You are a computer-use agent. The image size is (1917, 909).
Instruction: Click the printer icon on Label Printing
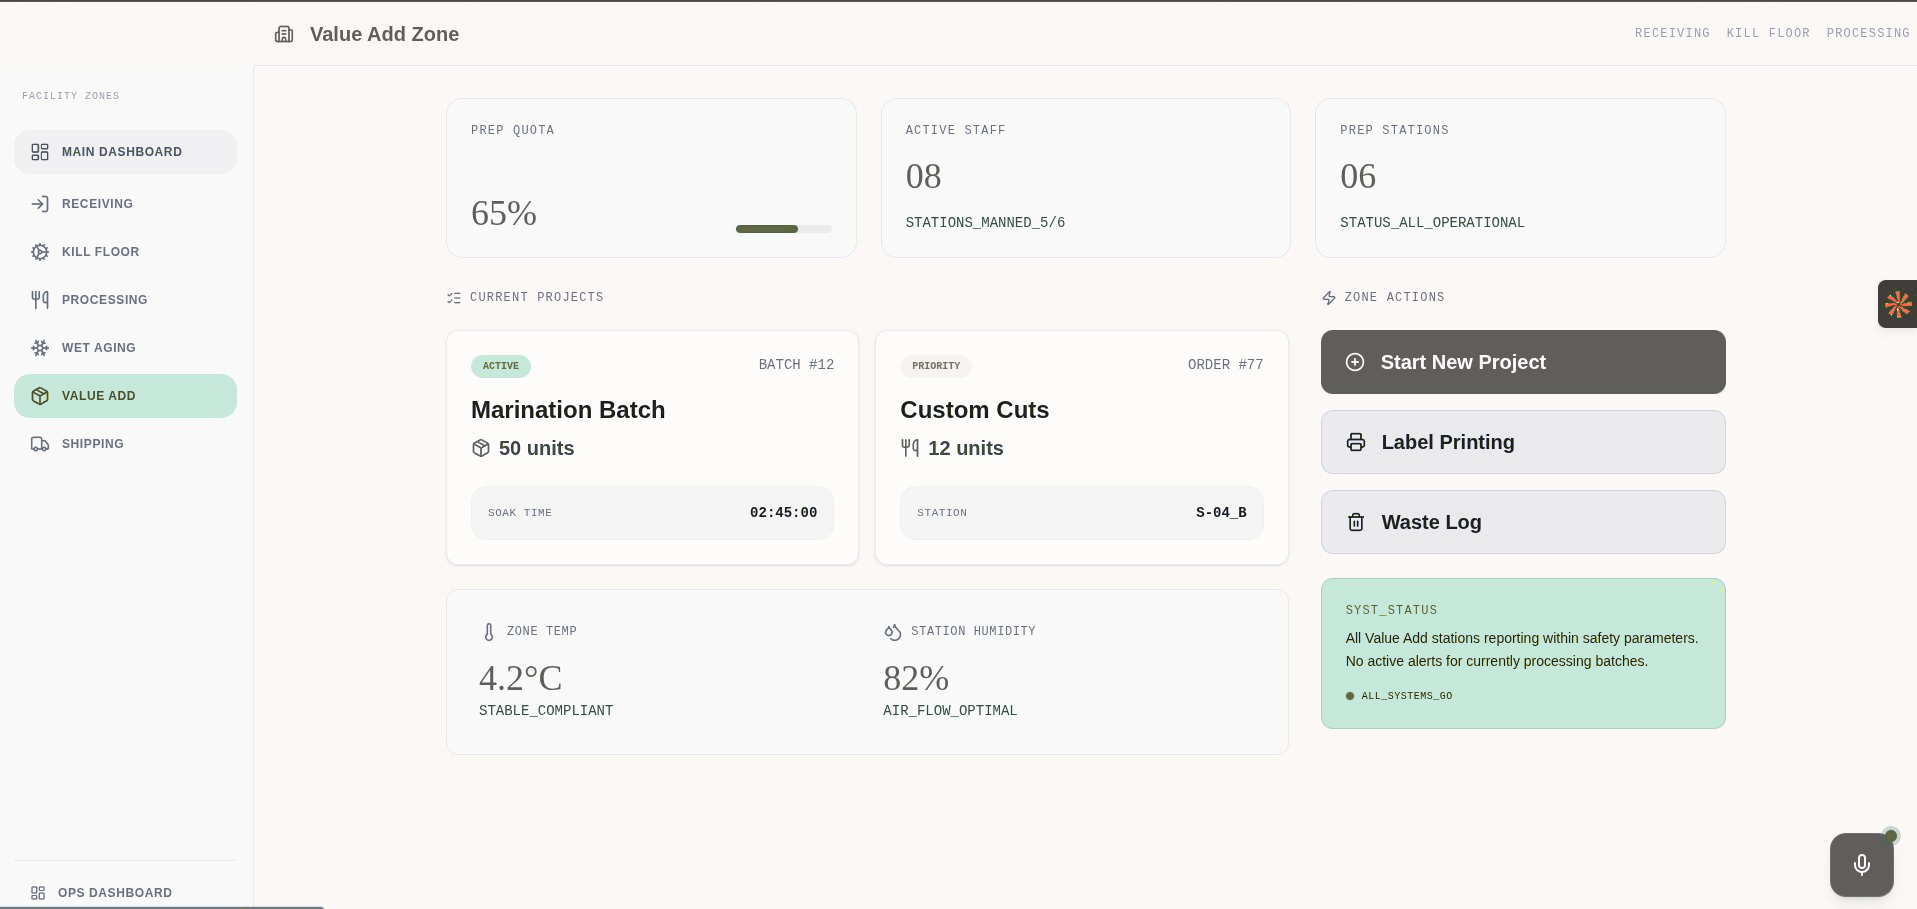1356,442
